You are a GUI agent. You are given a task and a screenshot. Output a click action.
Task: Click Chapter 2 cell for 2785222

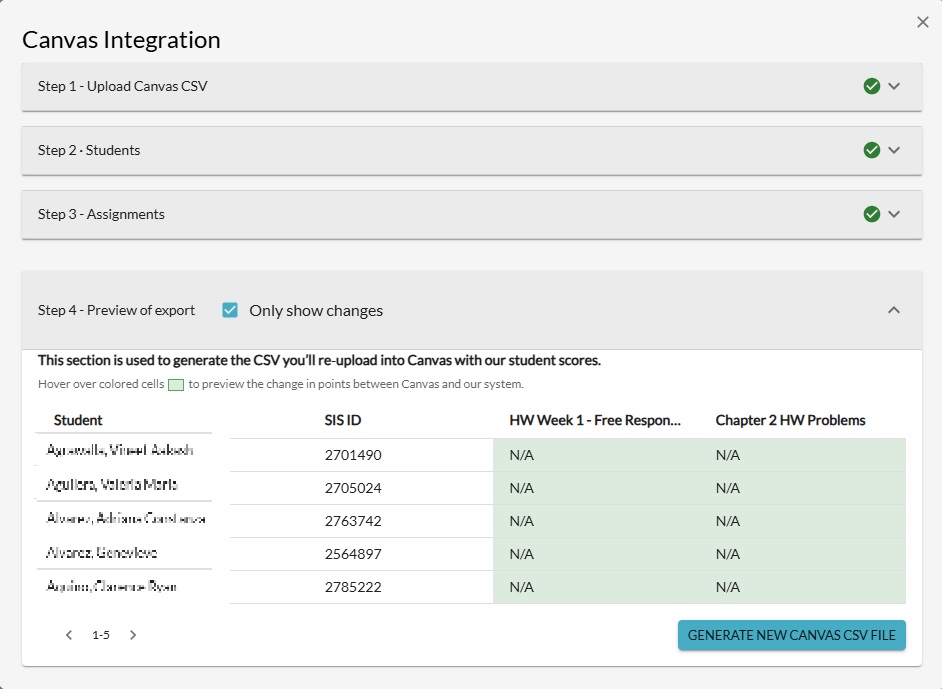pyautogui.click(x=803, y=587)
